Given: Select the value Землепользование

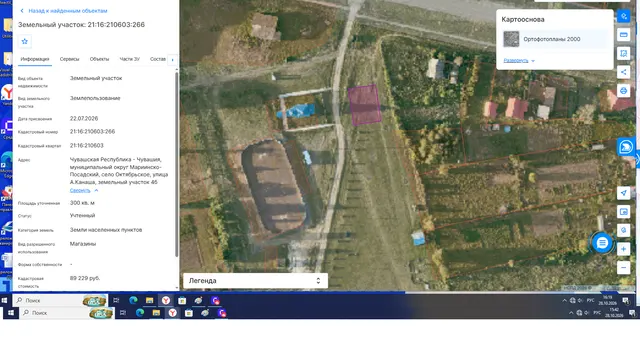Looking at the screenshot, I should tap(95, 98).
